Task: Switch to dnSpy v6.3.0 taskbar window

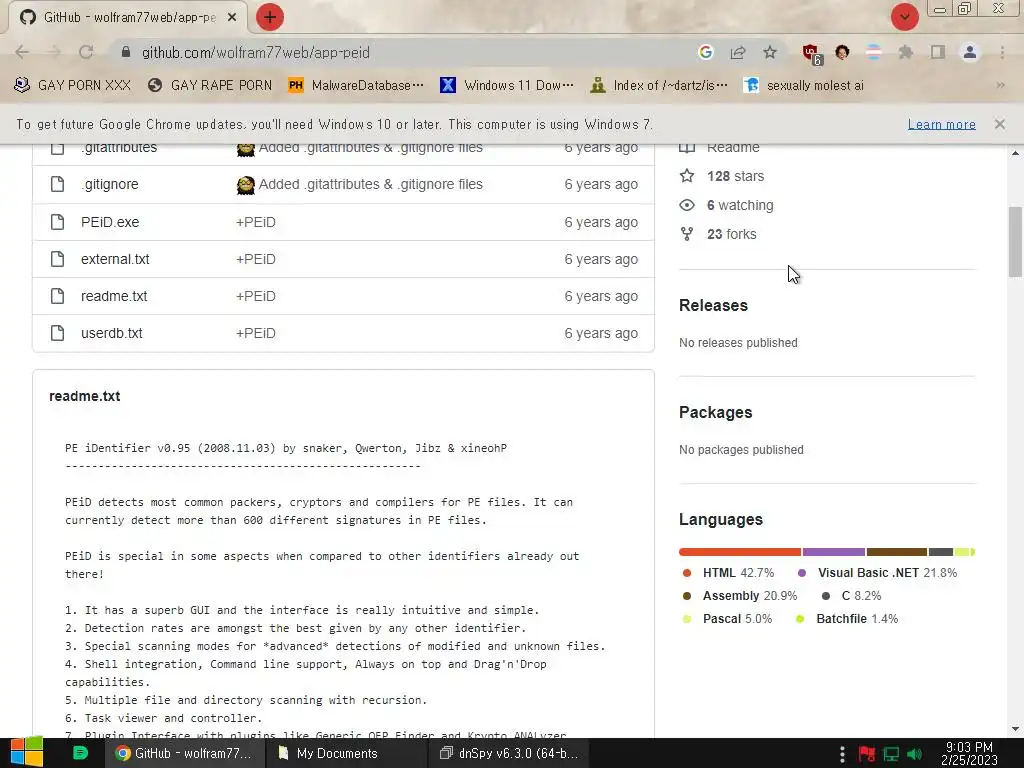Action: pos(509,753)
